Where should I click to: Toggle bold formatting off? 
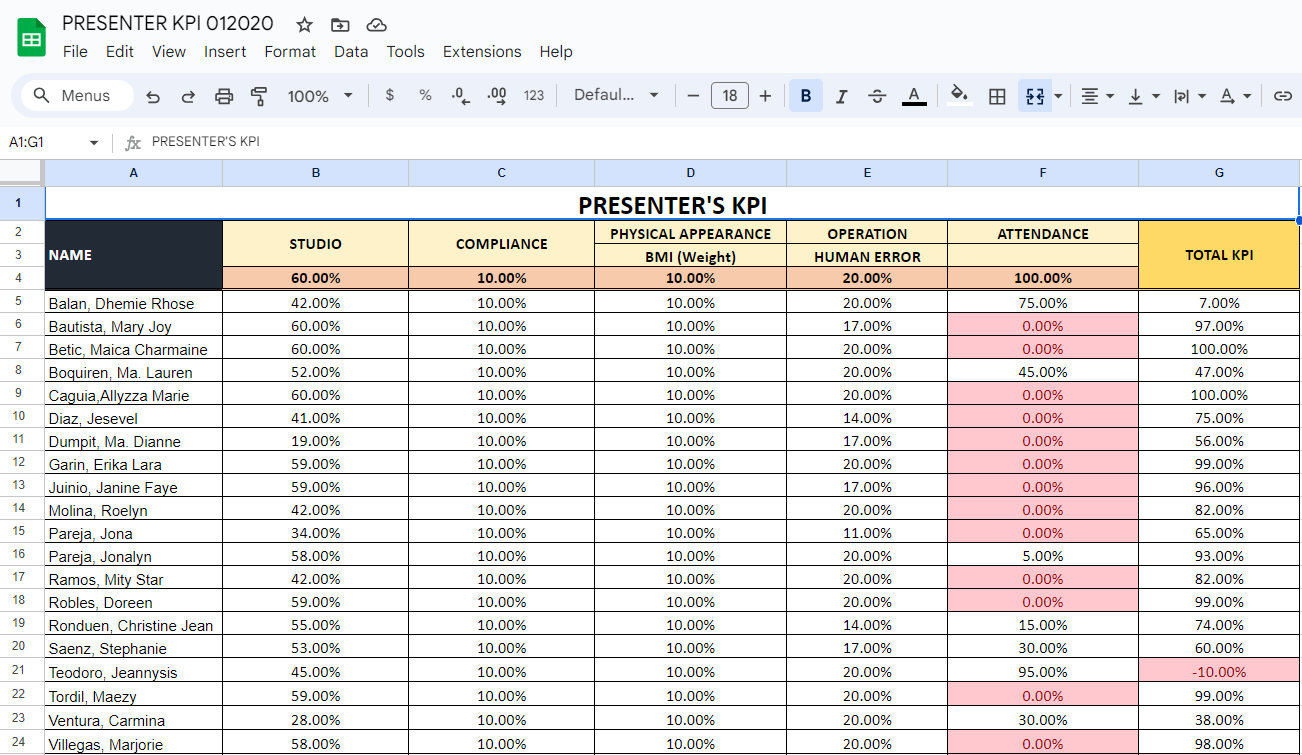805,96
